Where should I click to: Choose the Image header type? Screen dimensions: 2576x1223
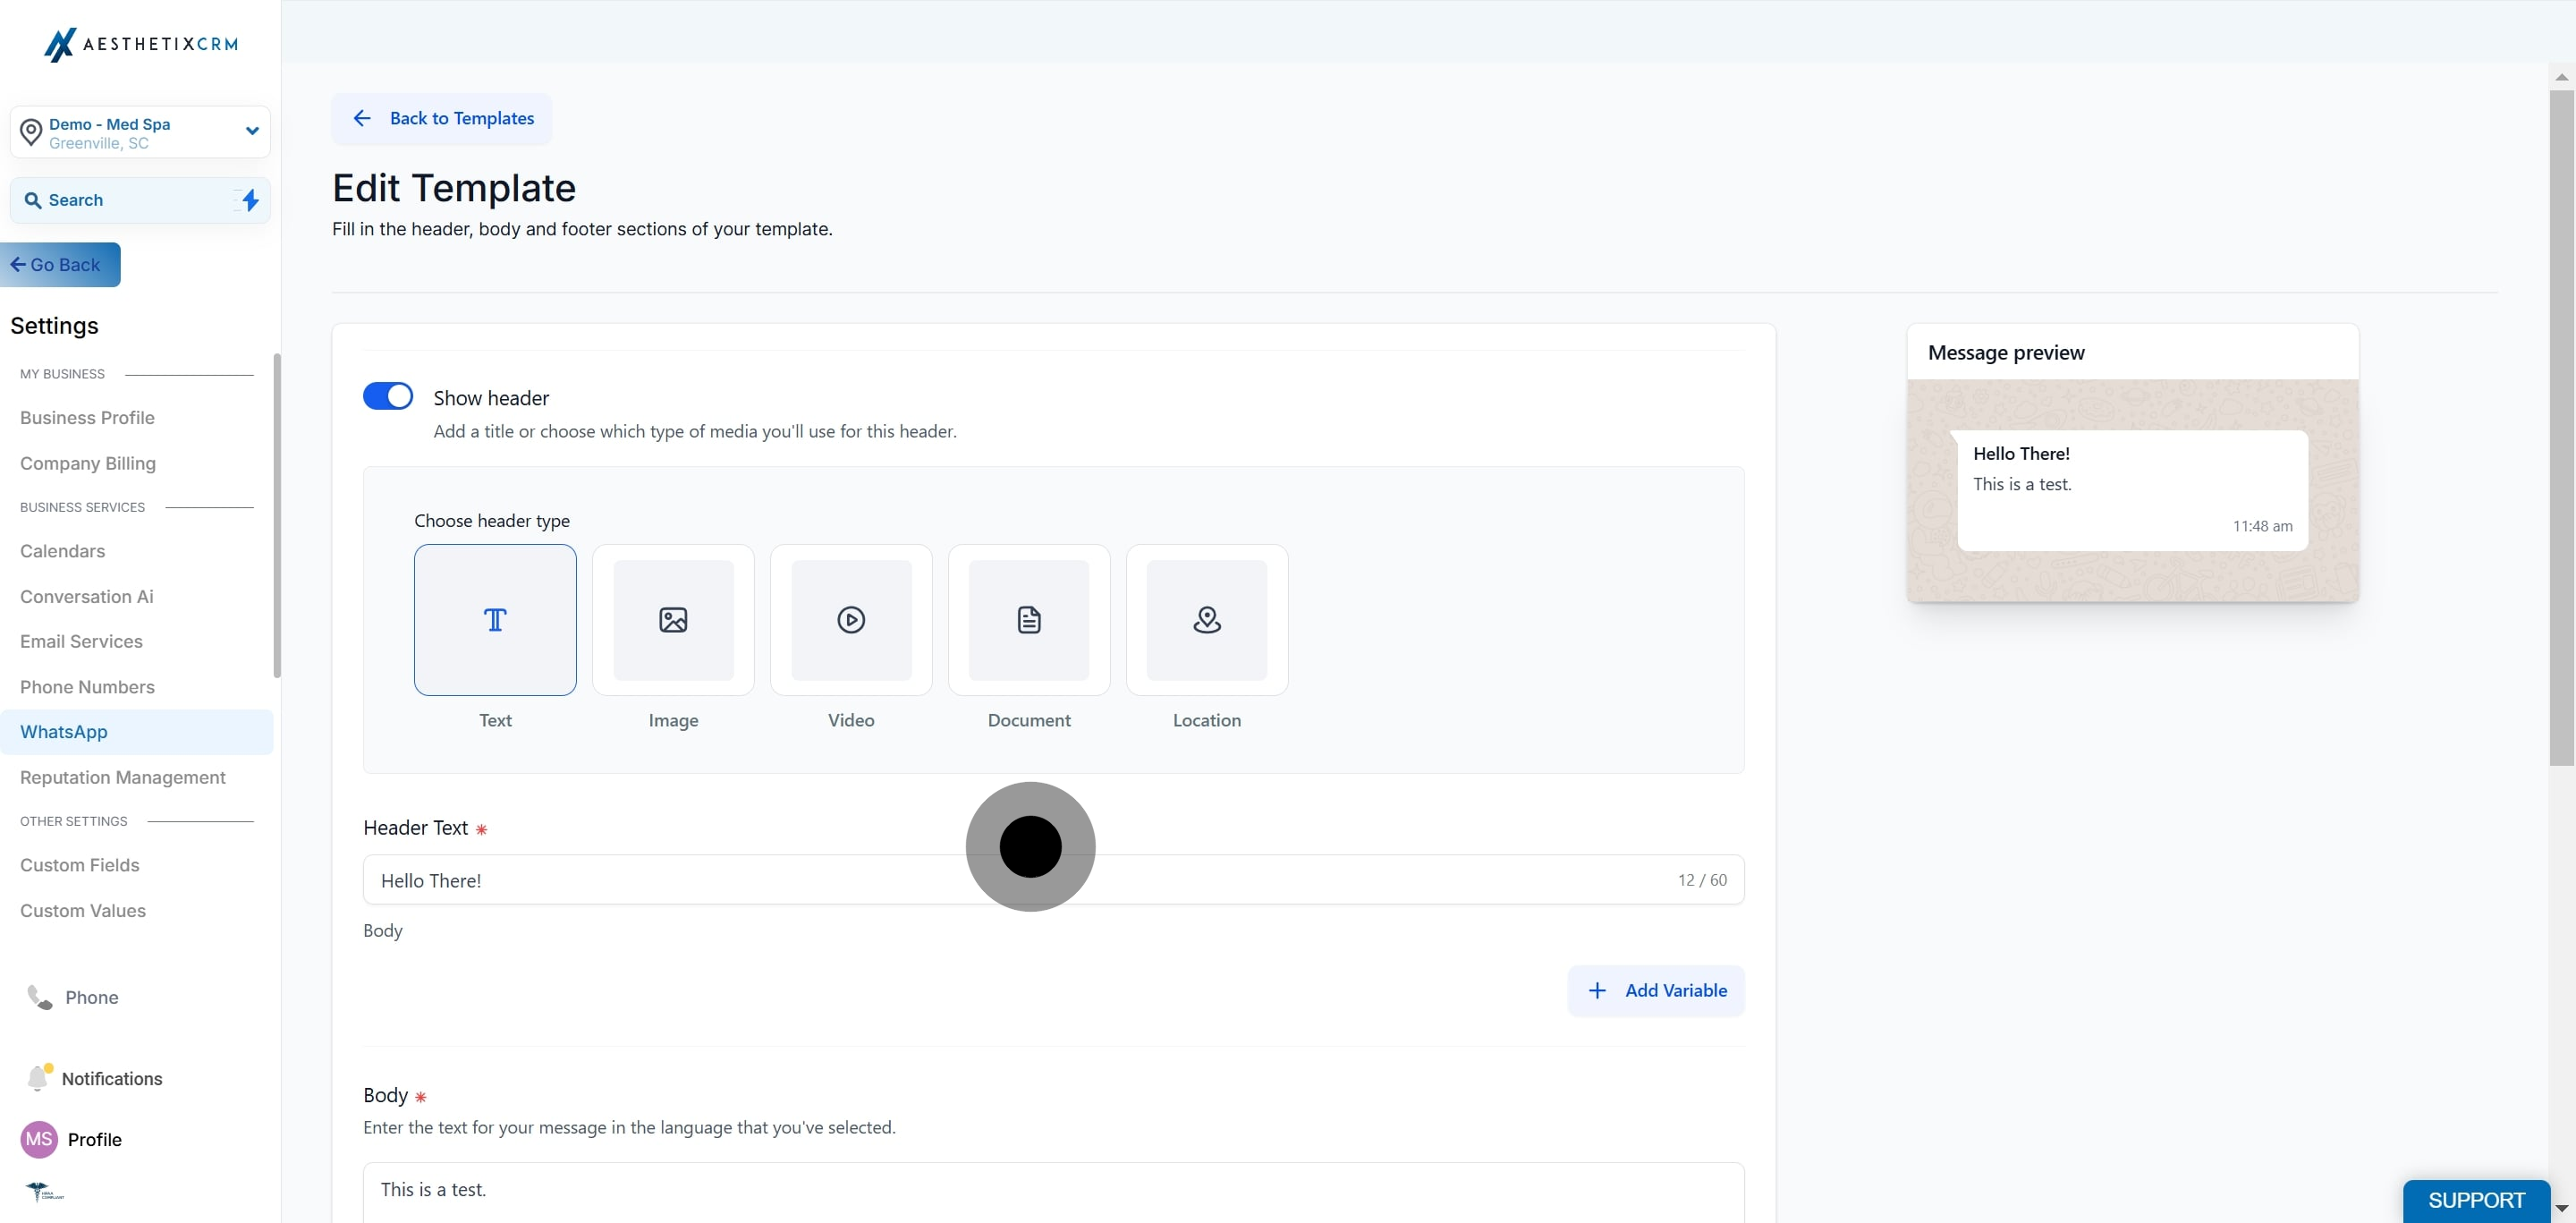tap(673, 620)
